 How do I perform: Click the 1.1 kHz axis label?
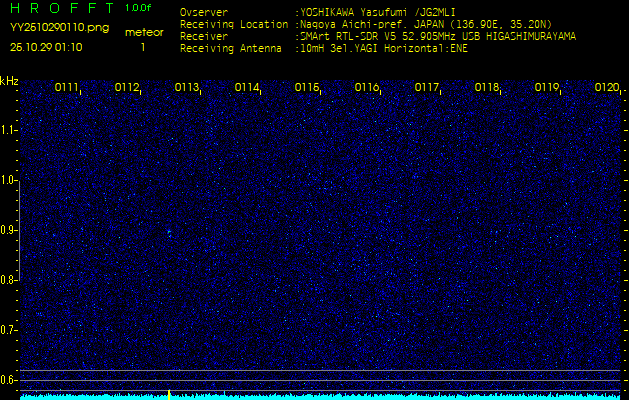click(x=8, y=130)
